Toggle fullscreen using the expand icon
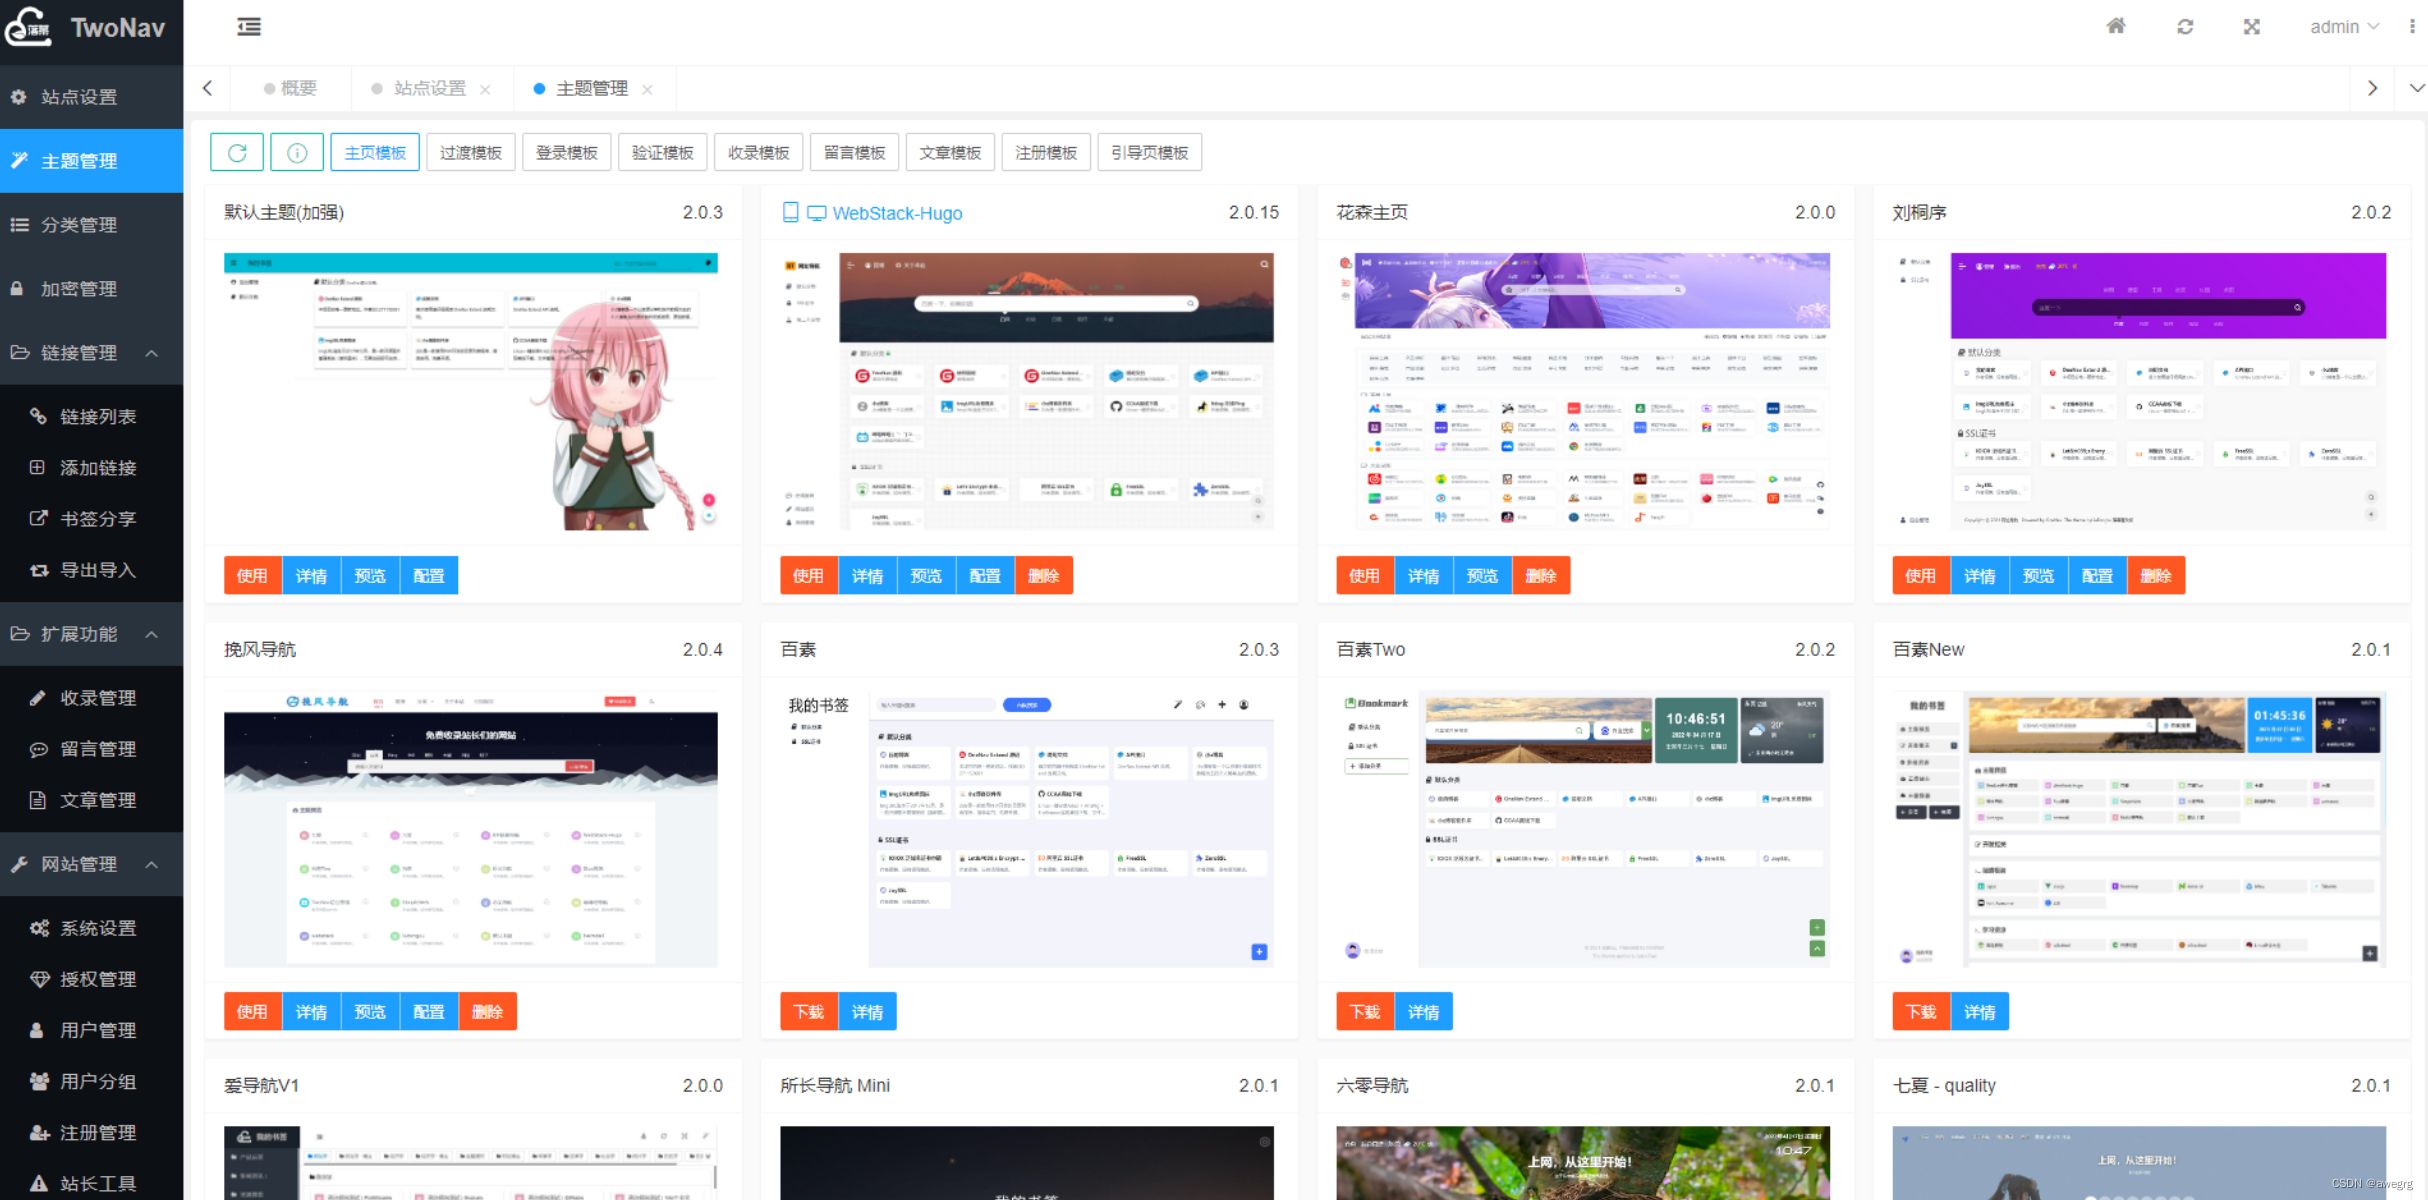Viewport: 2428px width, 1200px height. click(x=2251, y=25)
